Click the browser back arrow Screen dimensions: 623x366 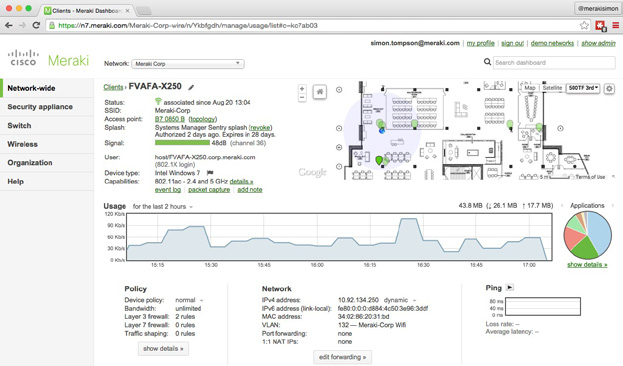pyautogui.click(x=9, y=25)
